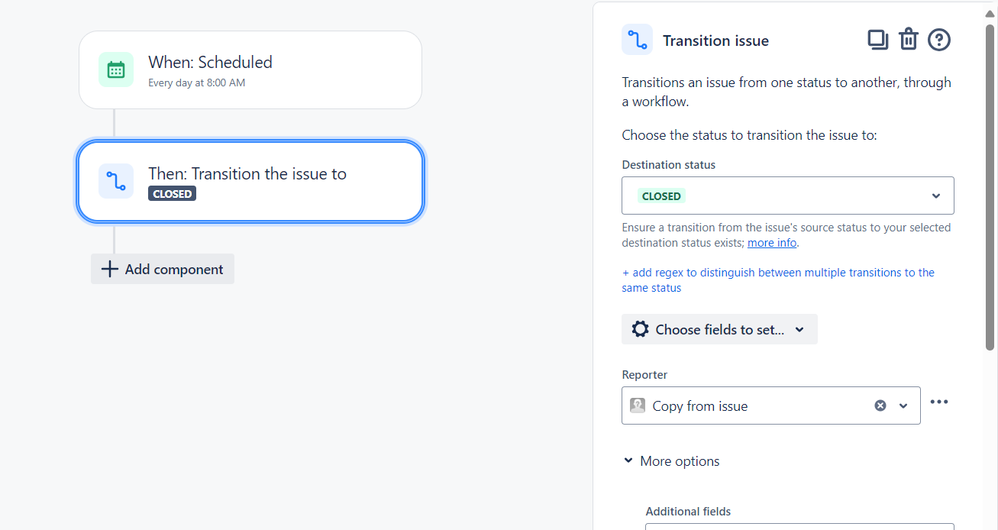Click the Transition issue panel header icon

pos(637,40)
